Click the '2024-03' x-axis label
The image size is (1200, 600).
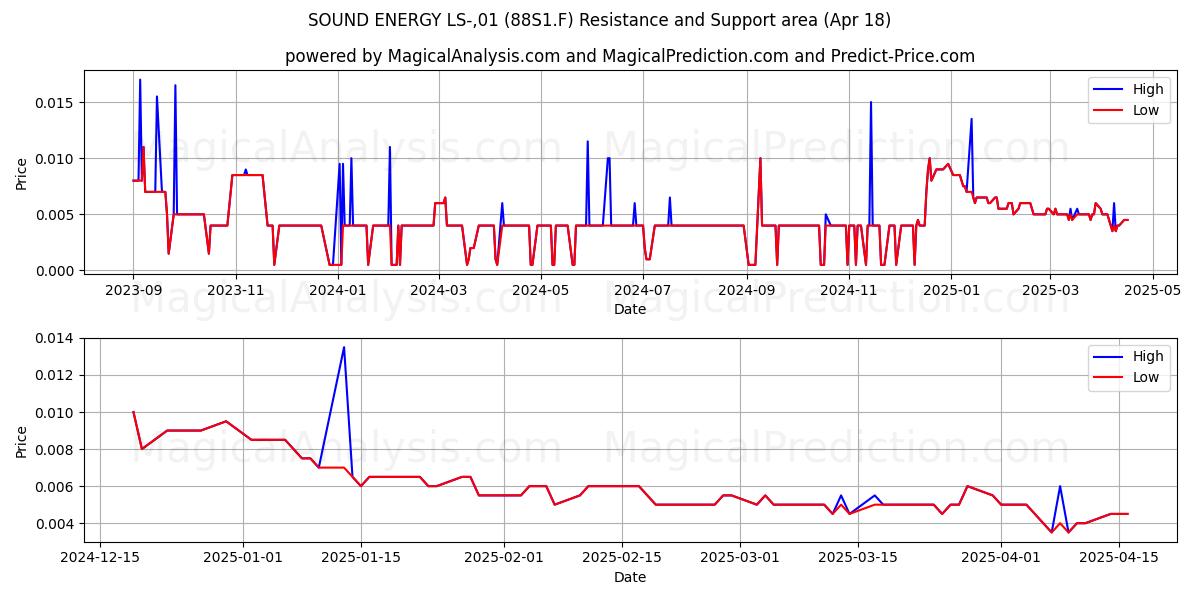coord(439,291)
